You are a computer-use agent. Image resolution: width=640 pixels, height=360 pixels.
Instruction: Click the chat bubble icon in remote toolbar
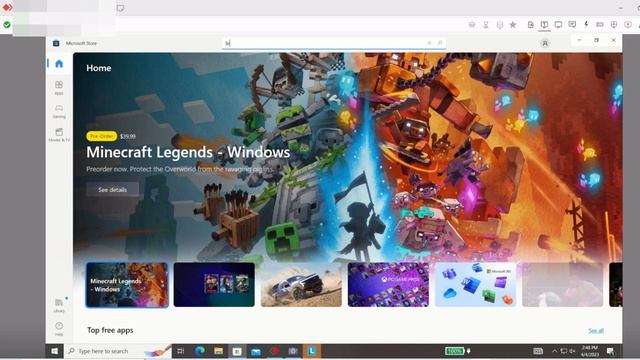[572, 25]
